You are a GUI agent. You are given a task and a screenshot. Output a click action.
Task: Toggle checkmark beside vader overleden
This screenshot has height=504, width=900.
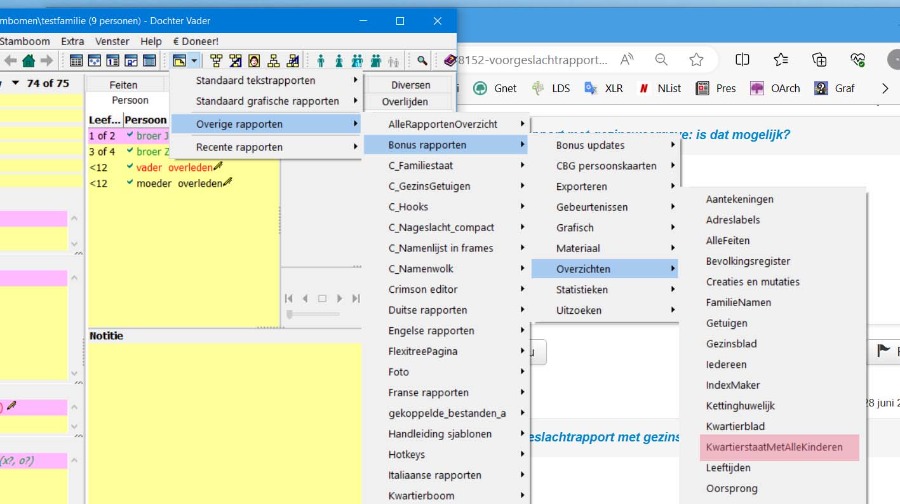coord(130,167)
